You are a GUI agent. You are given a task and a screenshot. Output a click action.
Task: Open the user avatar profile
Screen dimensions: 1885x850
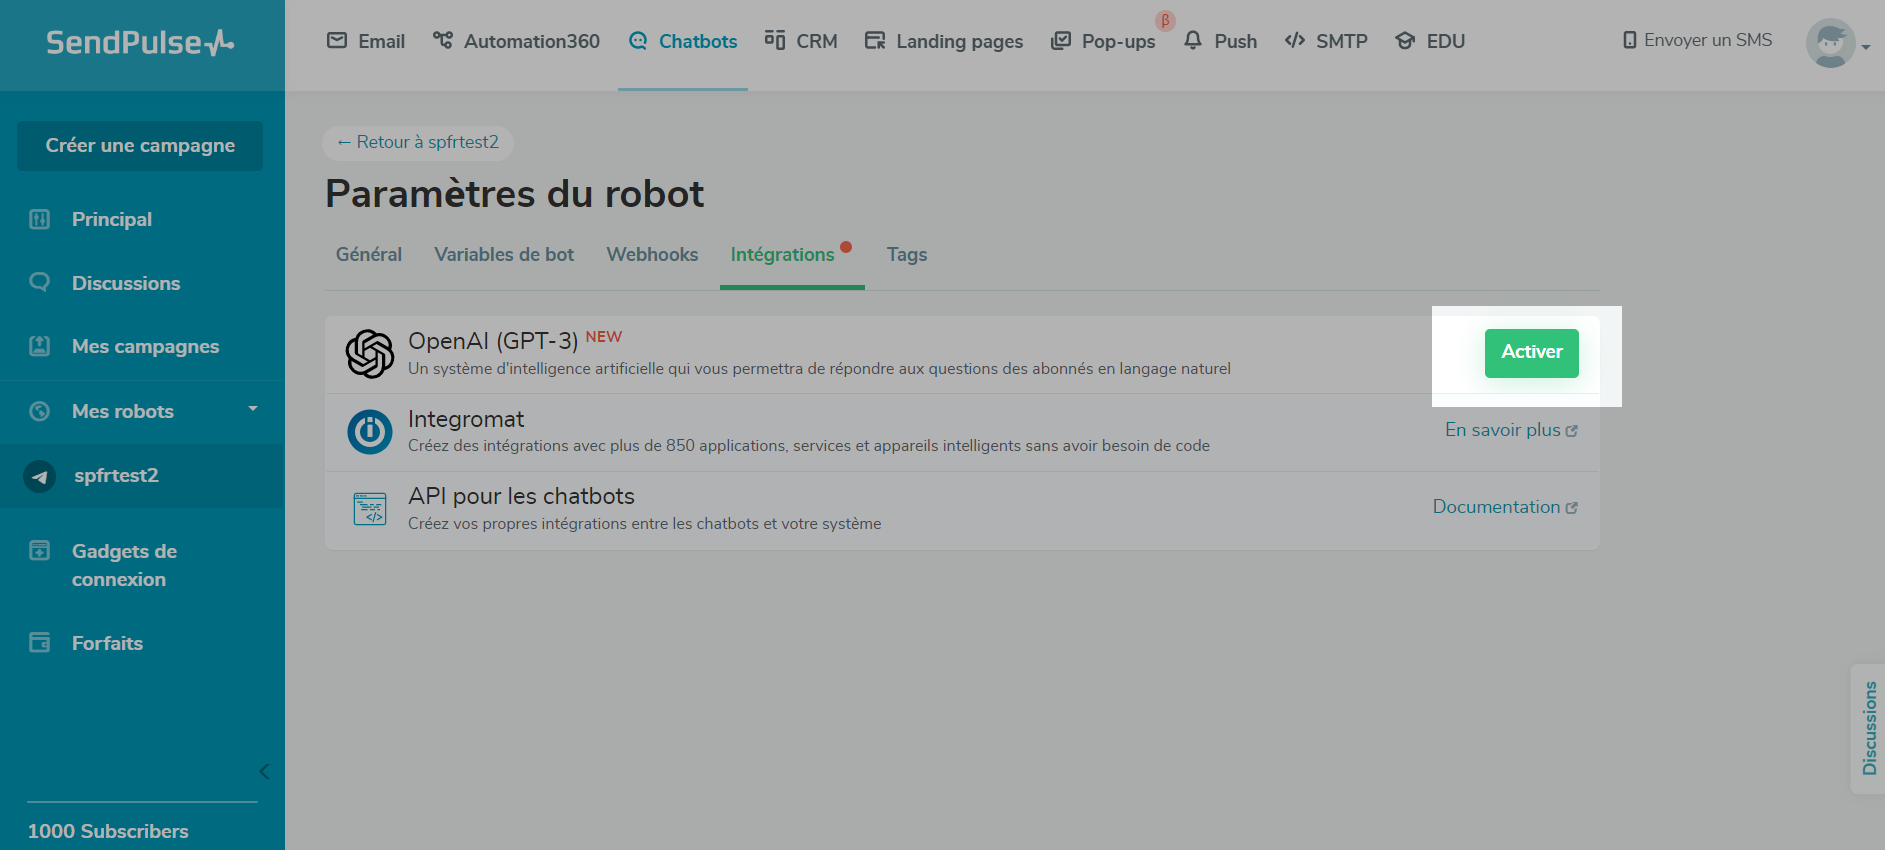[1831, 43]
